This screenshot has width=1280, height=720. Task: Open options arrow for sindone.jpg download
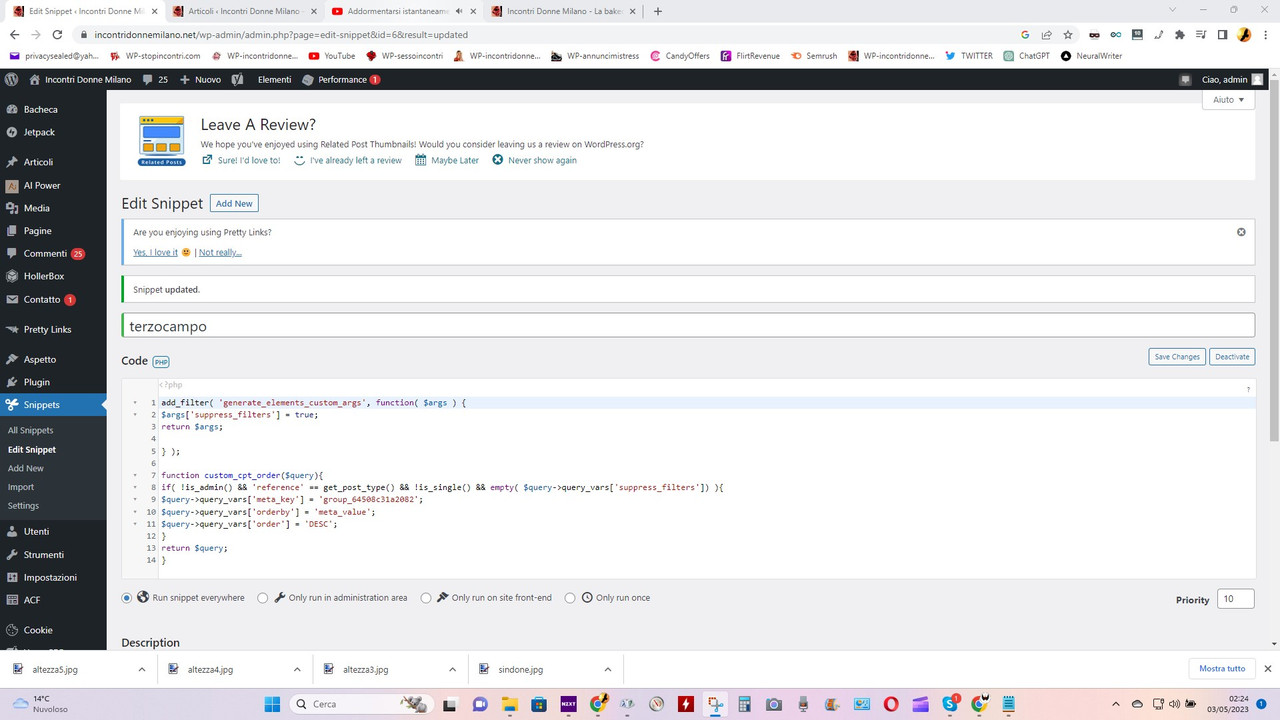click(x=607, y=669)
